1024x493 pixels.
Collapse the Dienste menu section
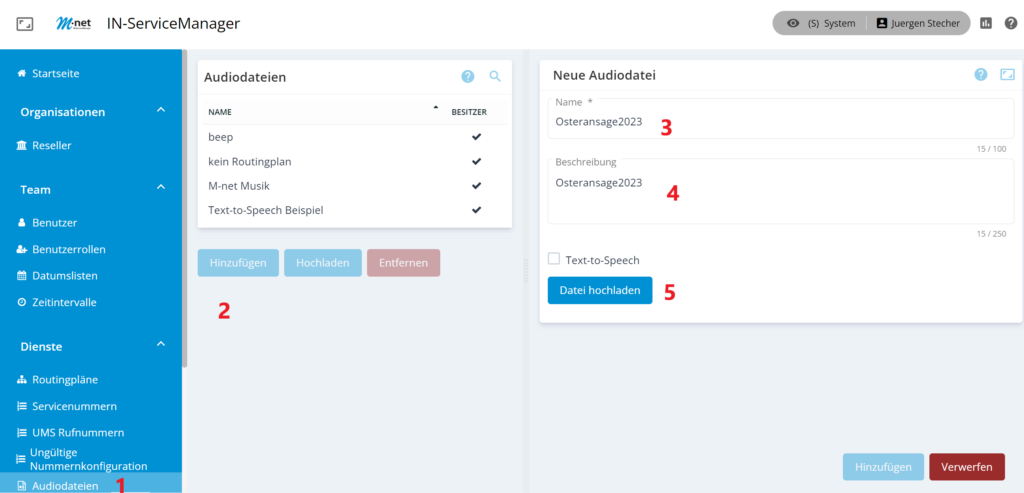pos(161,345)
